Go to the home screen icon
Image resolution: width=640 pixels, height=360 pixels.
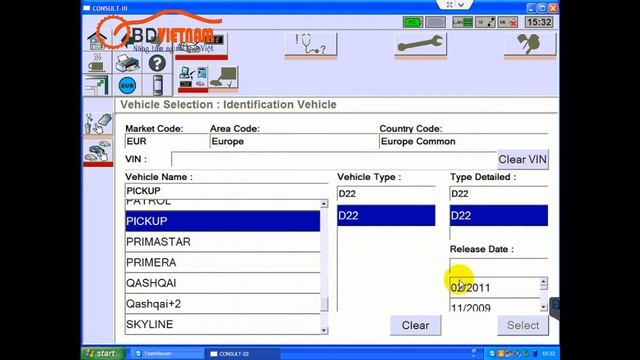tap(97, 41)
